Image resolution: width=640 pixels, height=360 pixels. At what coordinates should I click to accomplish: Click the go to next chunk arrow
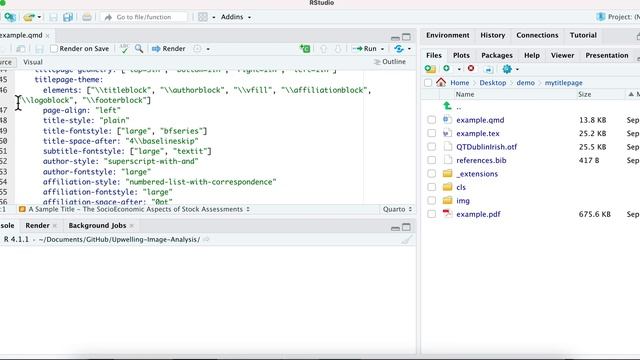[338, 49]
